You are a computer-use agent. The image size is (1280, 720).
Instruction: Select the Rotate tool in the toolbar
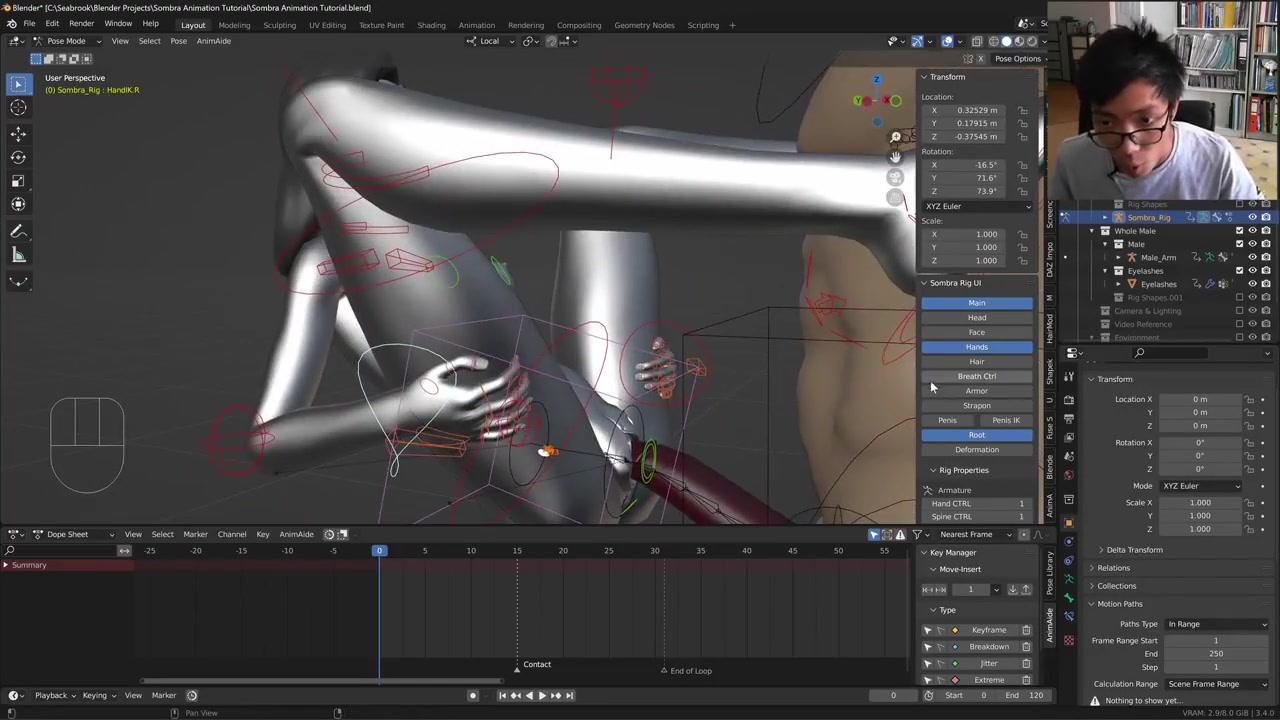pyautogui.click(x=18, y=157)
